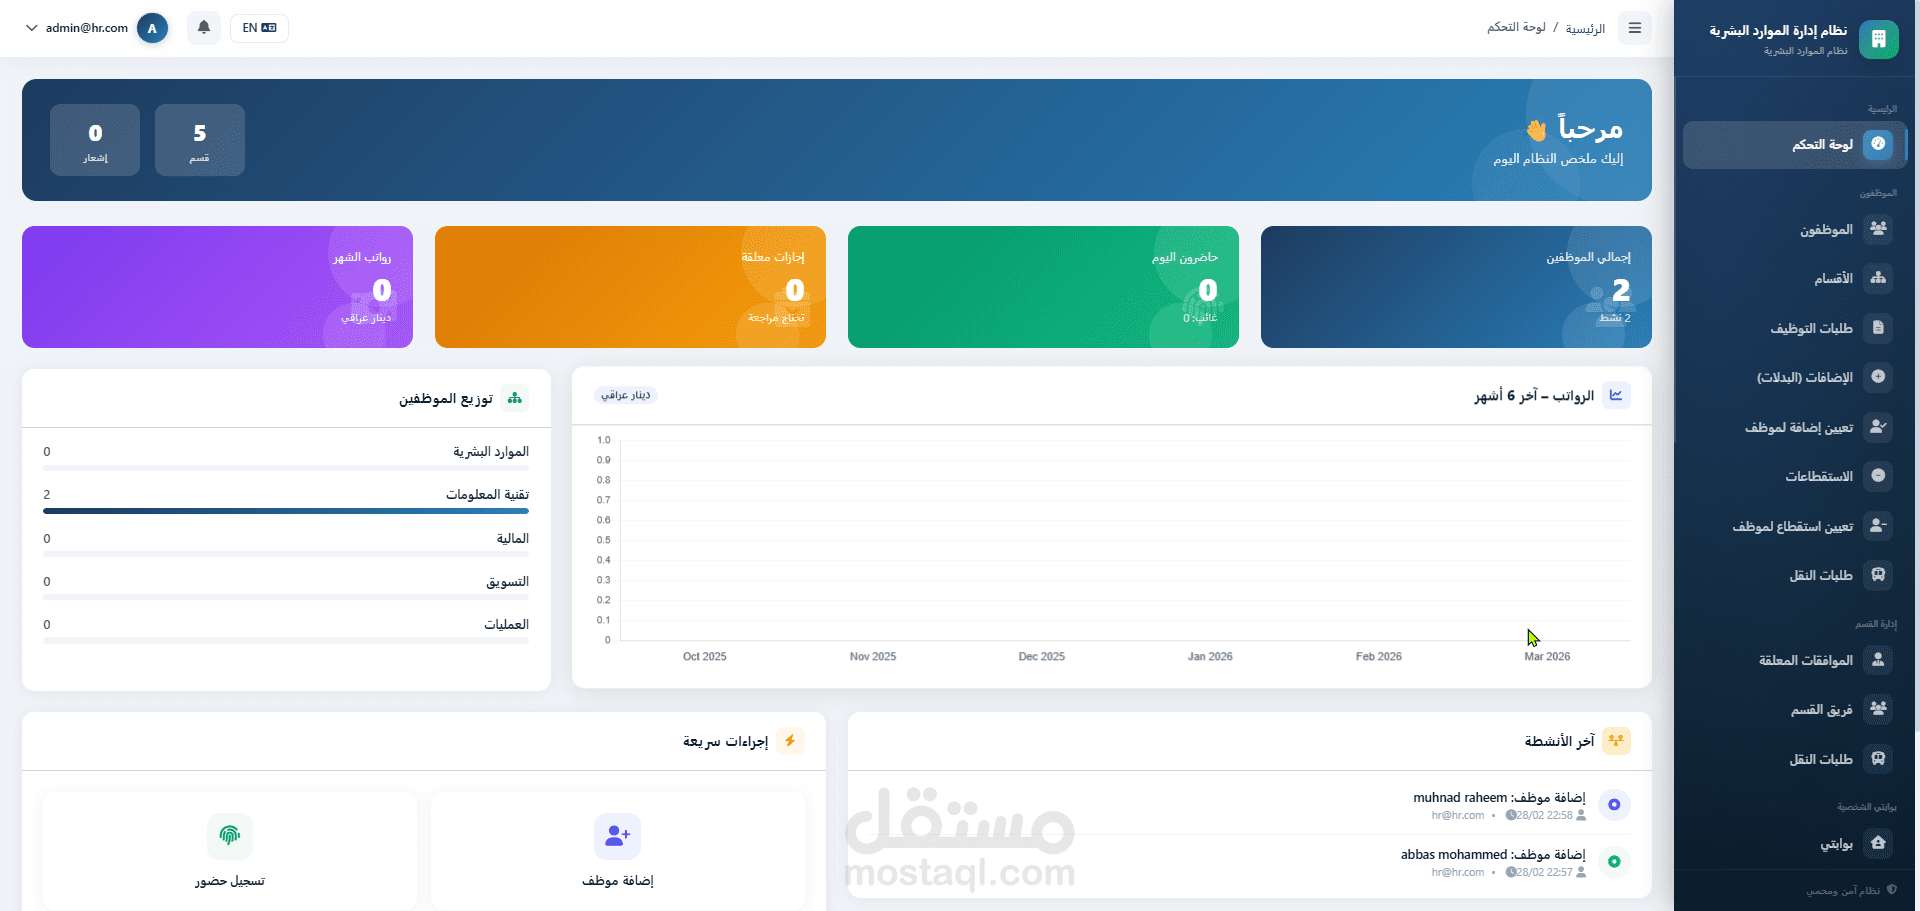Select the الموظفون sidebar icon
This screenshot has height=911, width=1920.
tap(1878, 229)
